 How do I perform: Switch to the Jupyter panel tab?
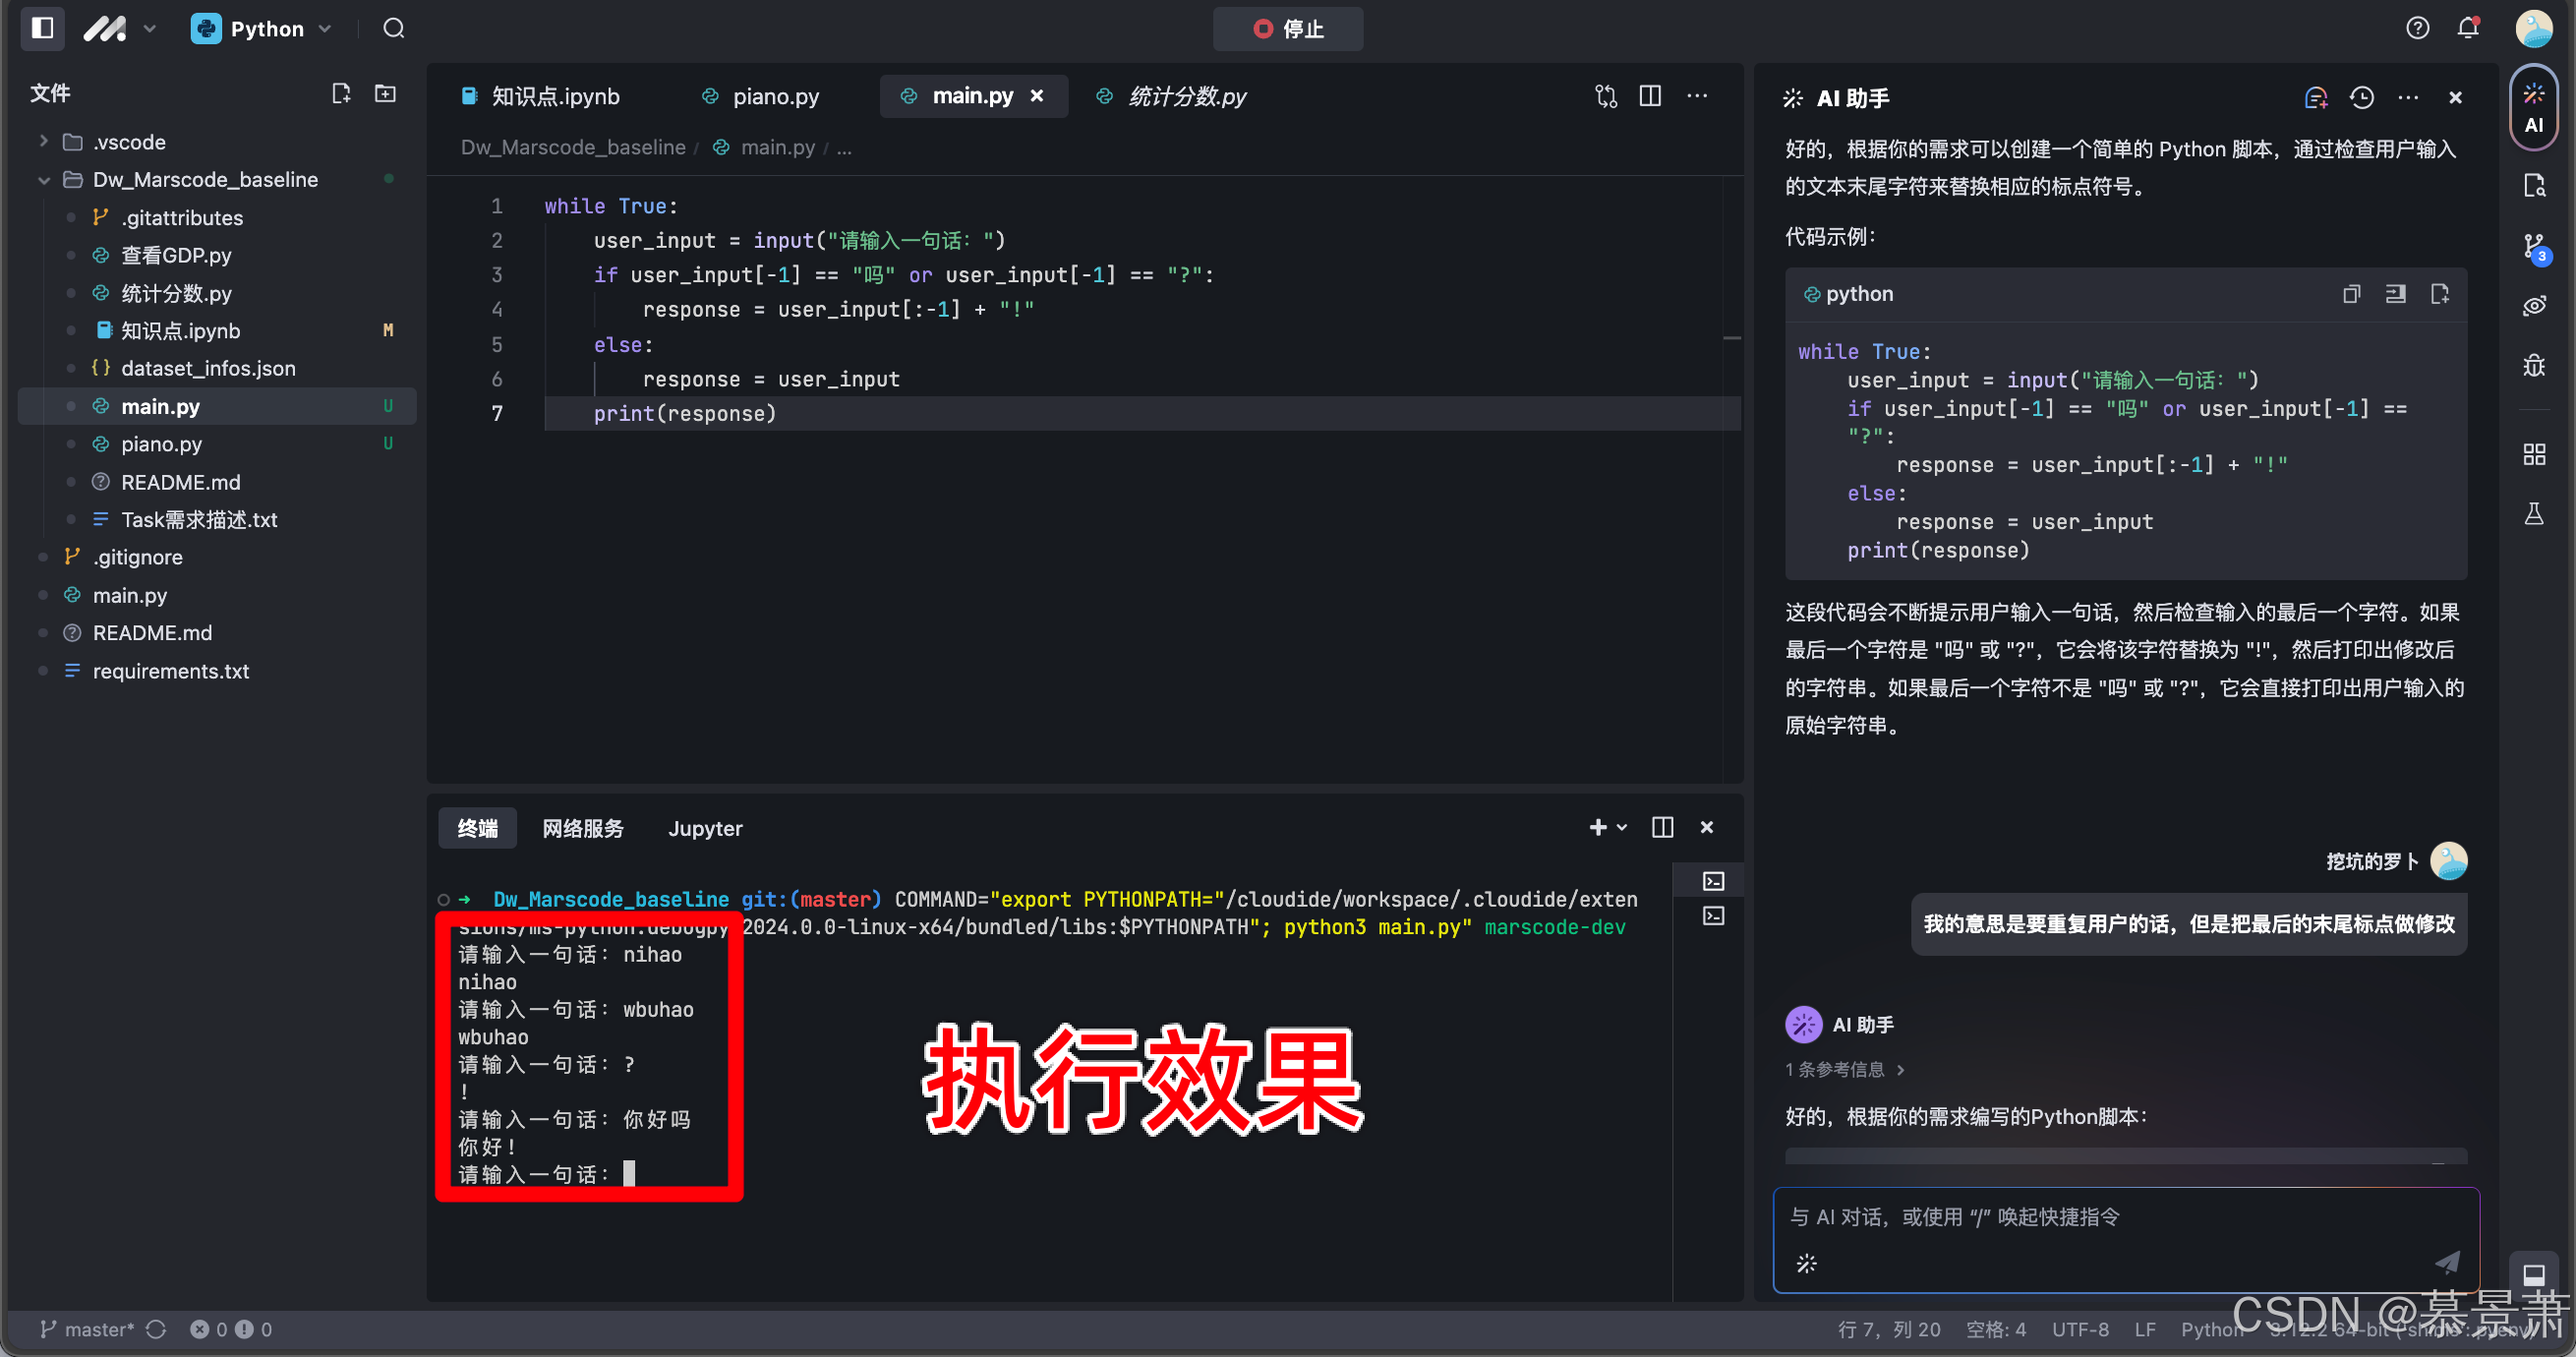pyautogui.click(x=705, y=828)
